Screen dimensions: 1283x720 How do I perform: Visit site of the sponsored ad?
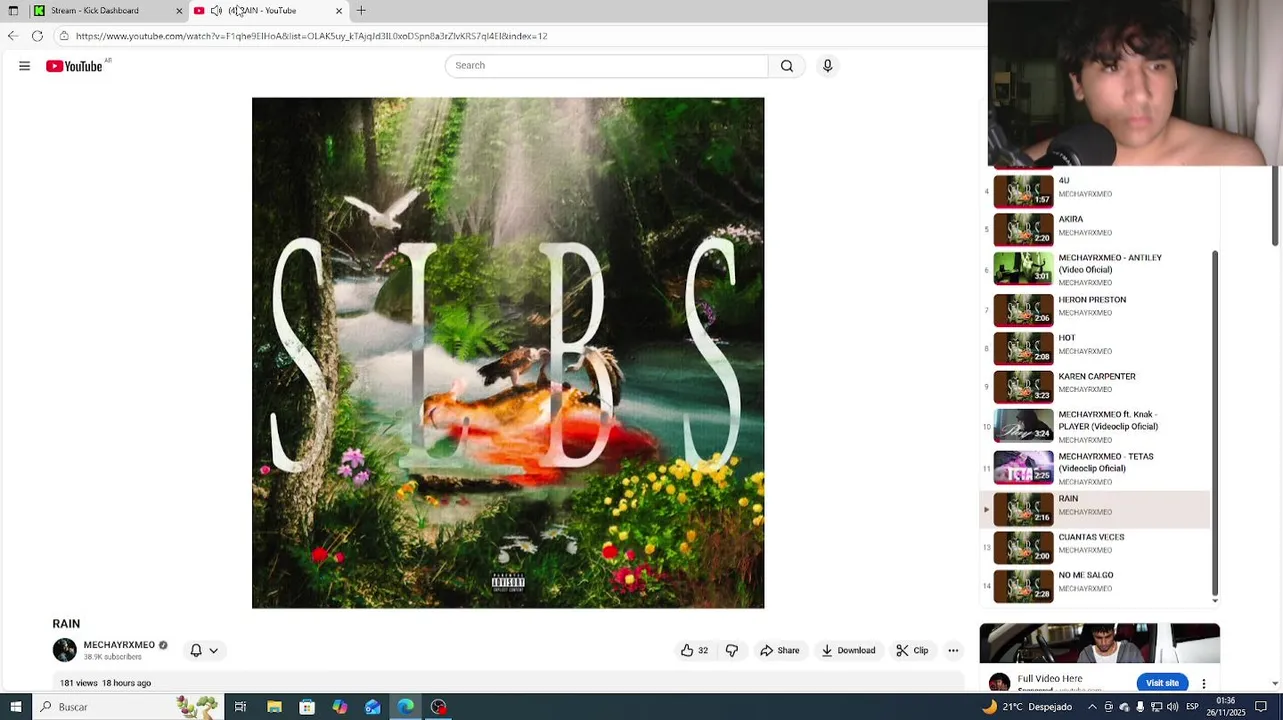click(x=1162, y=683)
